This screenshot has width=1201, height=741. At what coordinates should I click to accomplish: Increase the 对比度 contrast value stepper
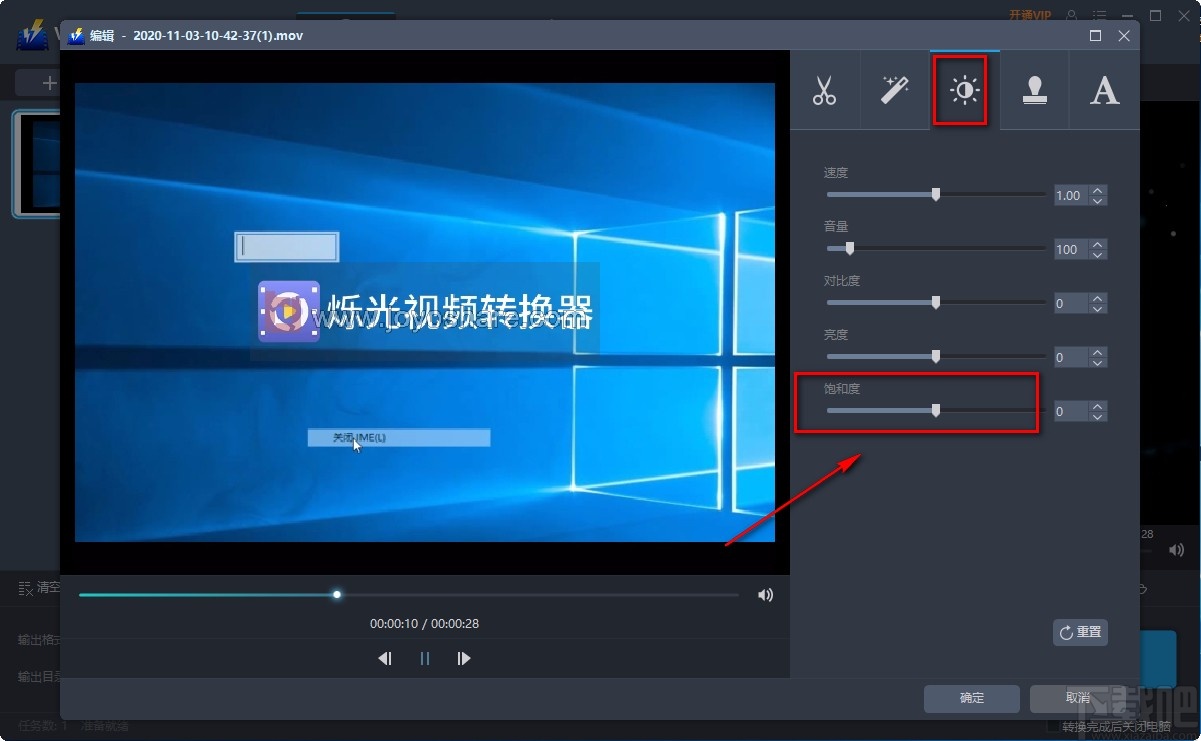pyautogui.click(x=1097, y=297)
